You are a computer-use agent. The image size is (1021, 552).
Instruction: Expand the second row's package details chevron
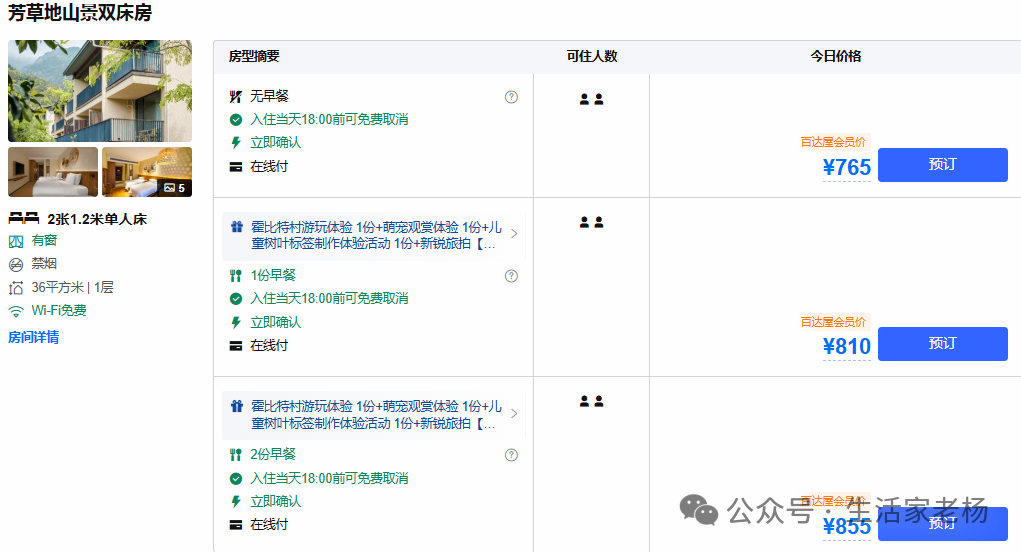pyautogui.click(x=514, y=234)
